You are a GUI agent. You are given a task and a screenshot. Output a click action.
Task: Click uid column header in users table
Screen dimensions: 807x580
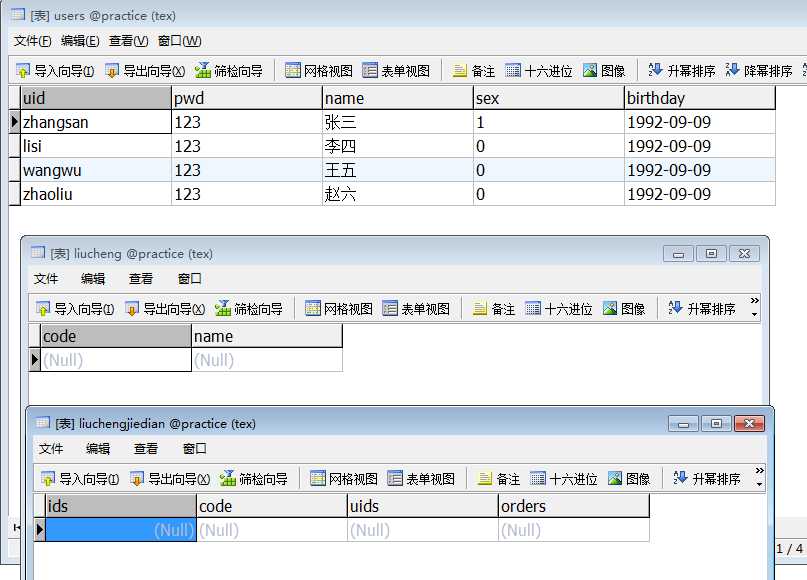point(96,98)
